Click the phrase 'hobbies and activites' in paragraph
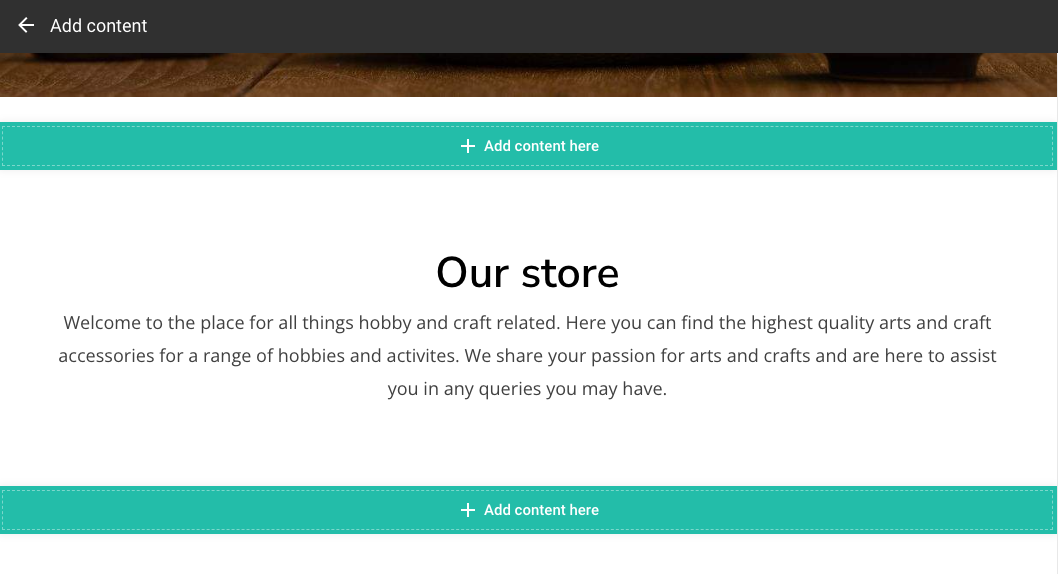Screen dimensions: 1058x574 click(368, 355)
